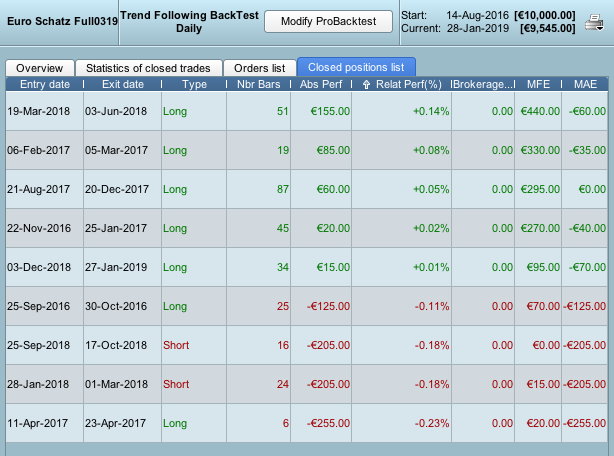Click the Trend Following BackTest Daily title

coord(189,22)
